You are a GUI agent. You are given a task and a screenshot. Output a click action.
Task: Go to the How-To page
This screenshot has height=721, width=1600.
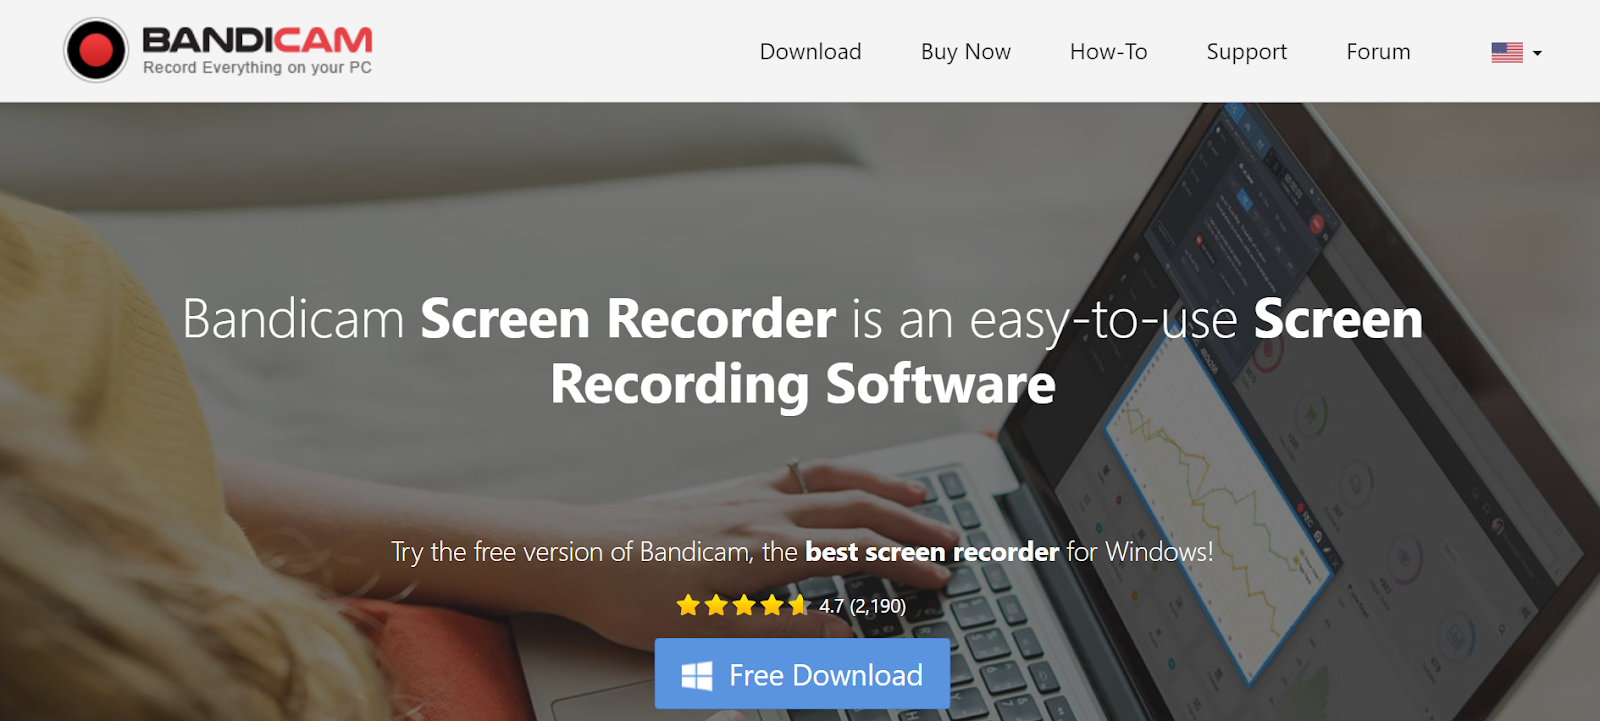[1108, 52]
